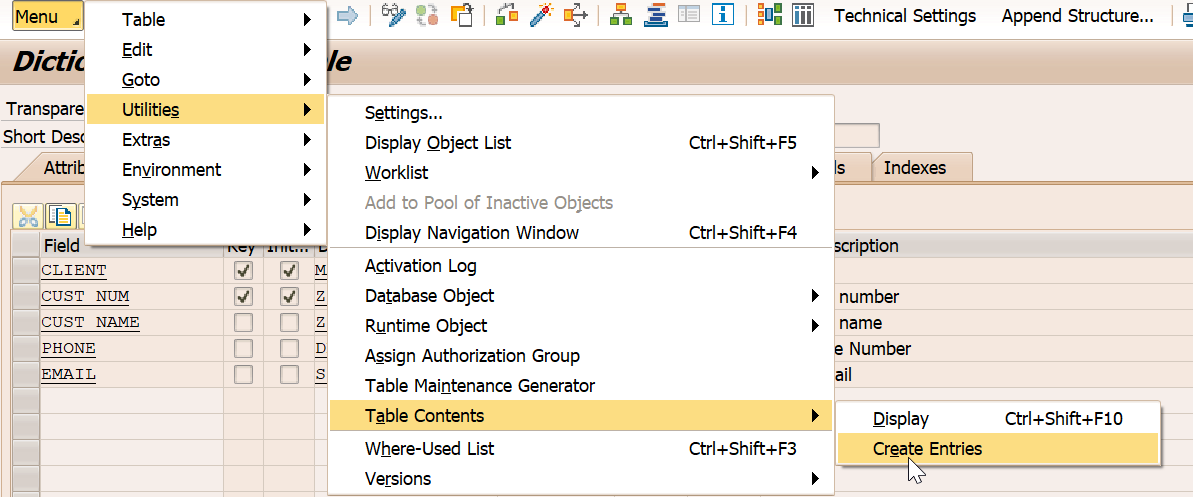Toggle Key checkbox for CLIENT row
This screenshot has width=1193, height=497.
pyautogui.click(x=243, y=270)
